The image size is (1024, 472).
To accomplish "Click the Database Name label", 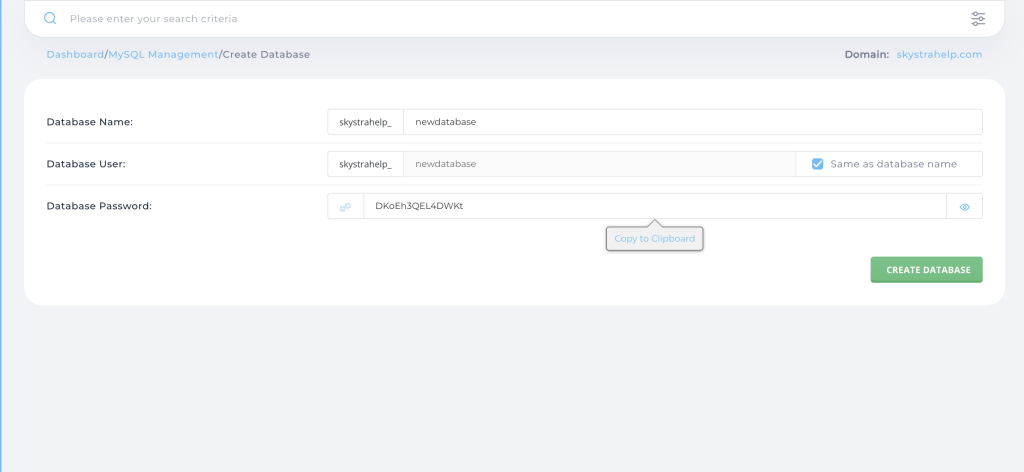I will pyautogui.click(x=90, y=122).
